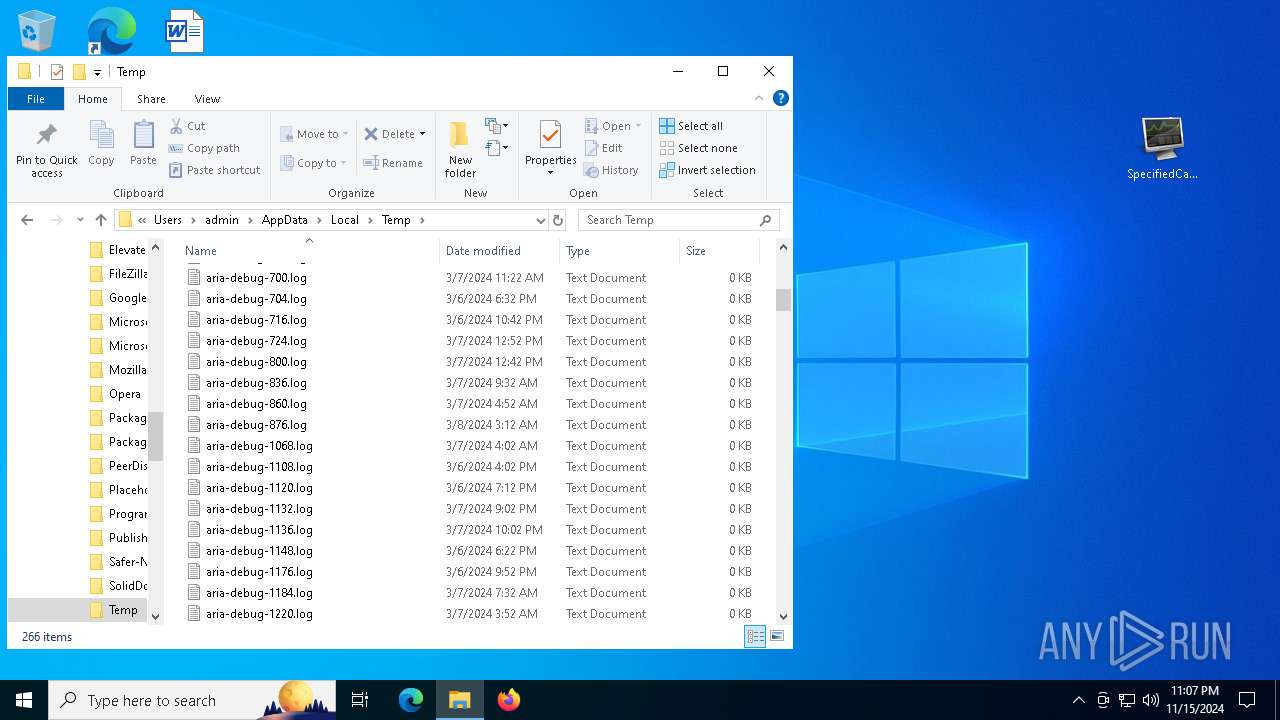This screenshot has height=720, width=1280.
Task: Click AppData in the address breadcrumb
Action: [x=285, y=220]
